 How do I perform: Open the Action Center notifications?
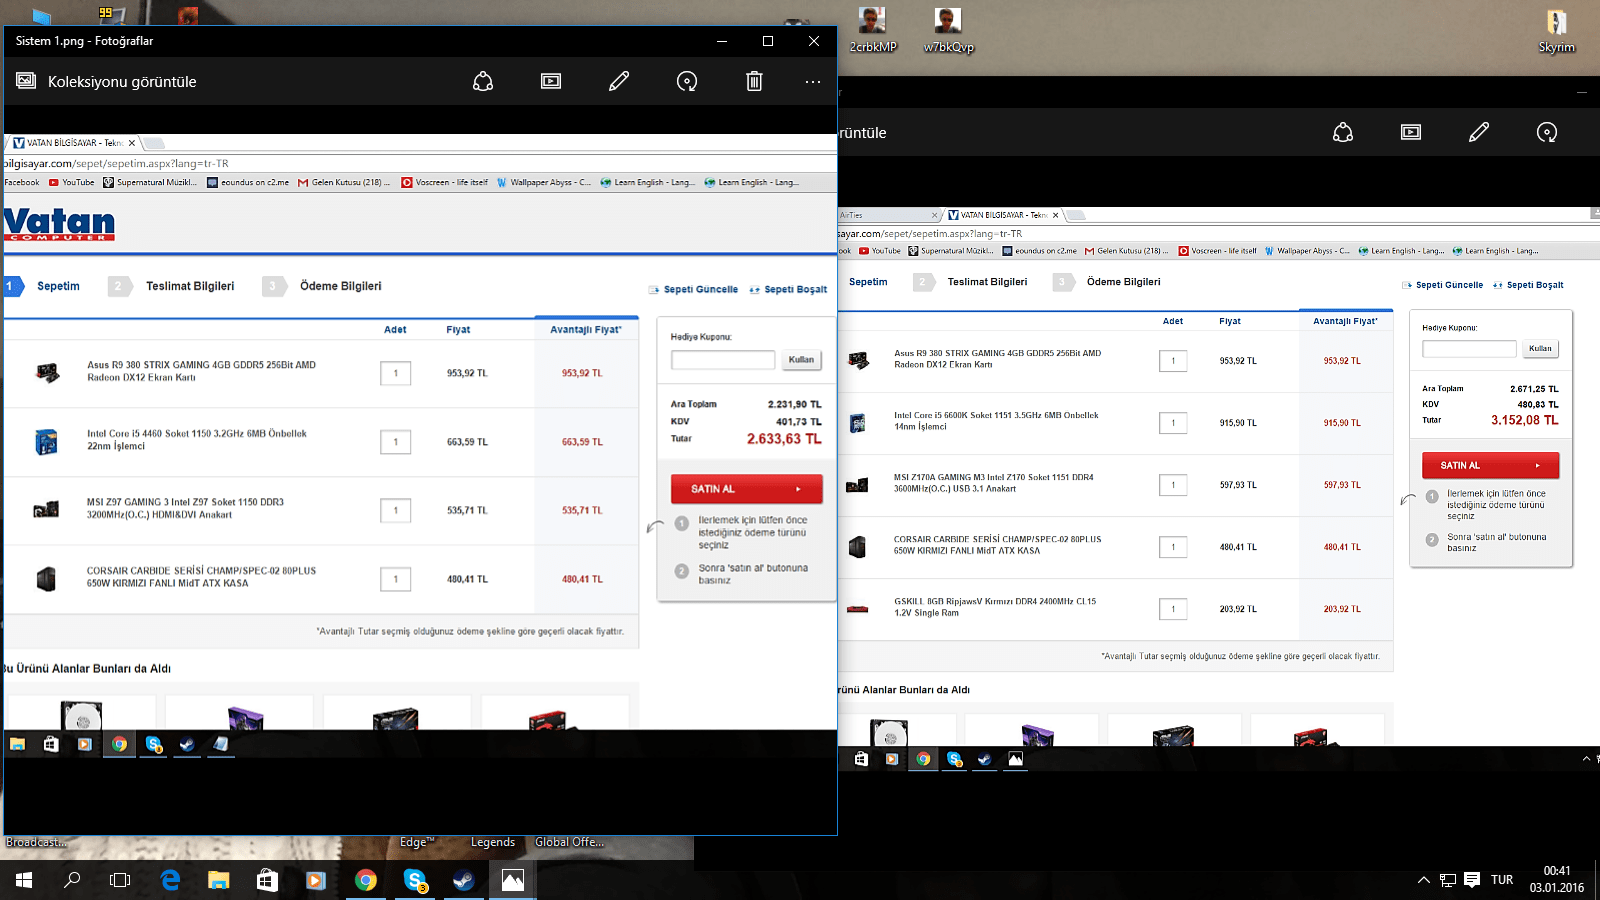(1472, 880)
